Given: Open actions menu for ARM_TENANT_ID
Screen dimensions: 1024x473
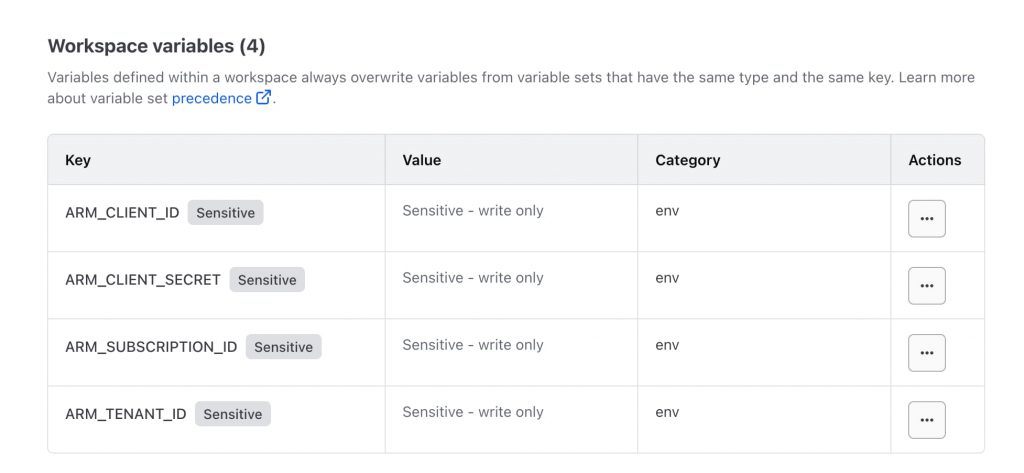Looking at the screenshot, I should (x=926, y=420).
